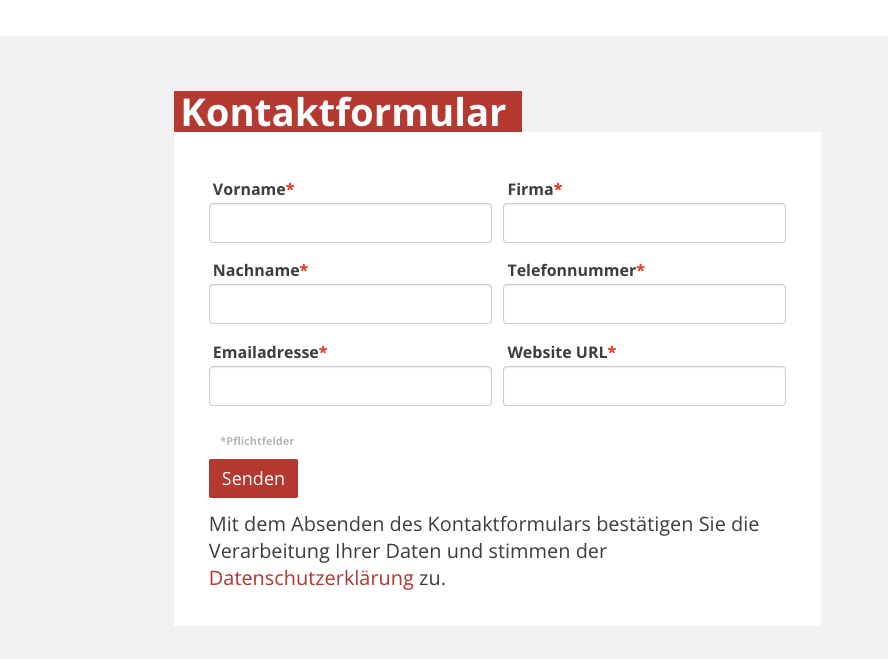This screenshot has width=888, height=659.
Task: Submit the form with Senden button
Action: click(253, 478)
